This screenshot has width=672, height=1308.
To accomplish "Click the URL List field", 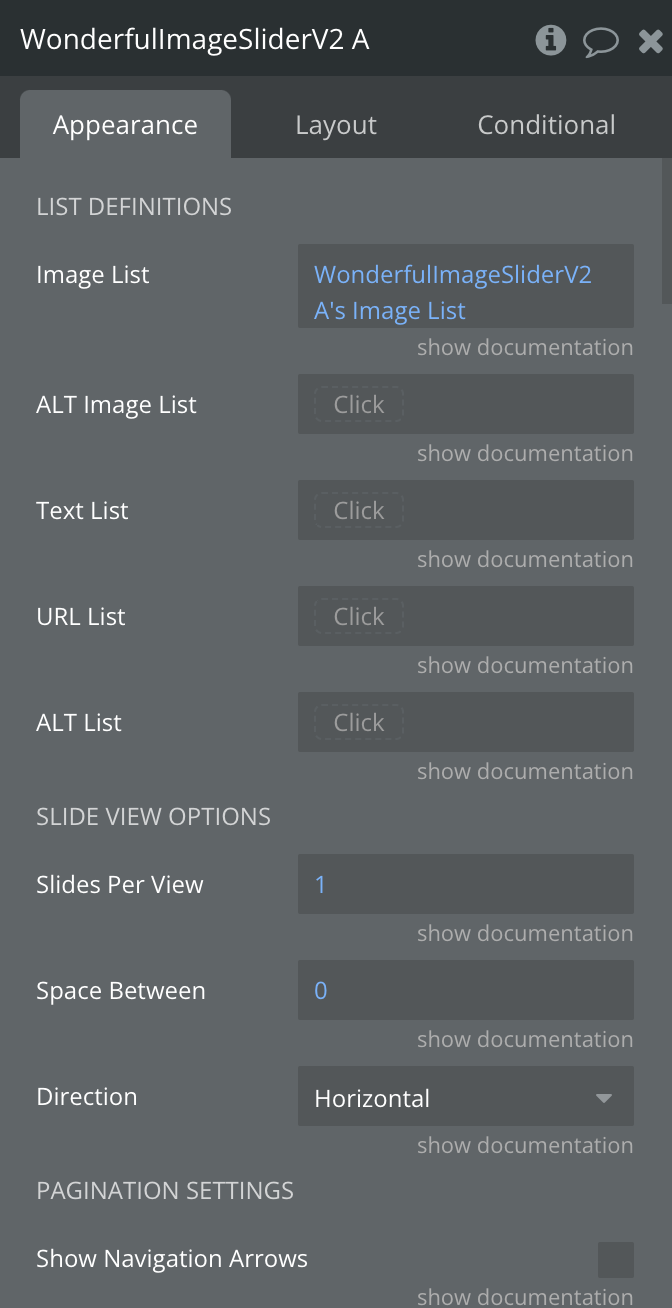I will click(x=465, y=616).
